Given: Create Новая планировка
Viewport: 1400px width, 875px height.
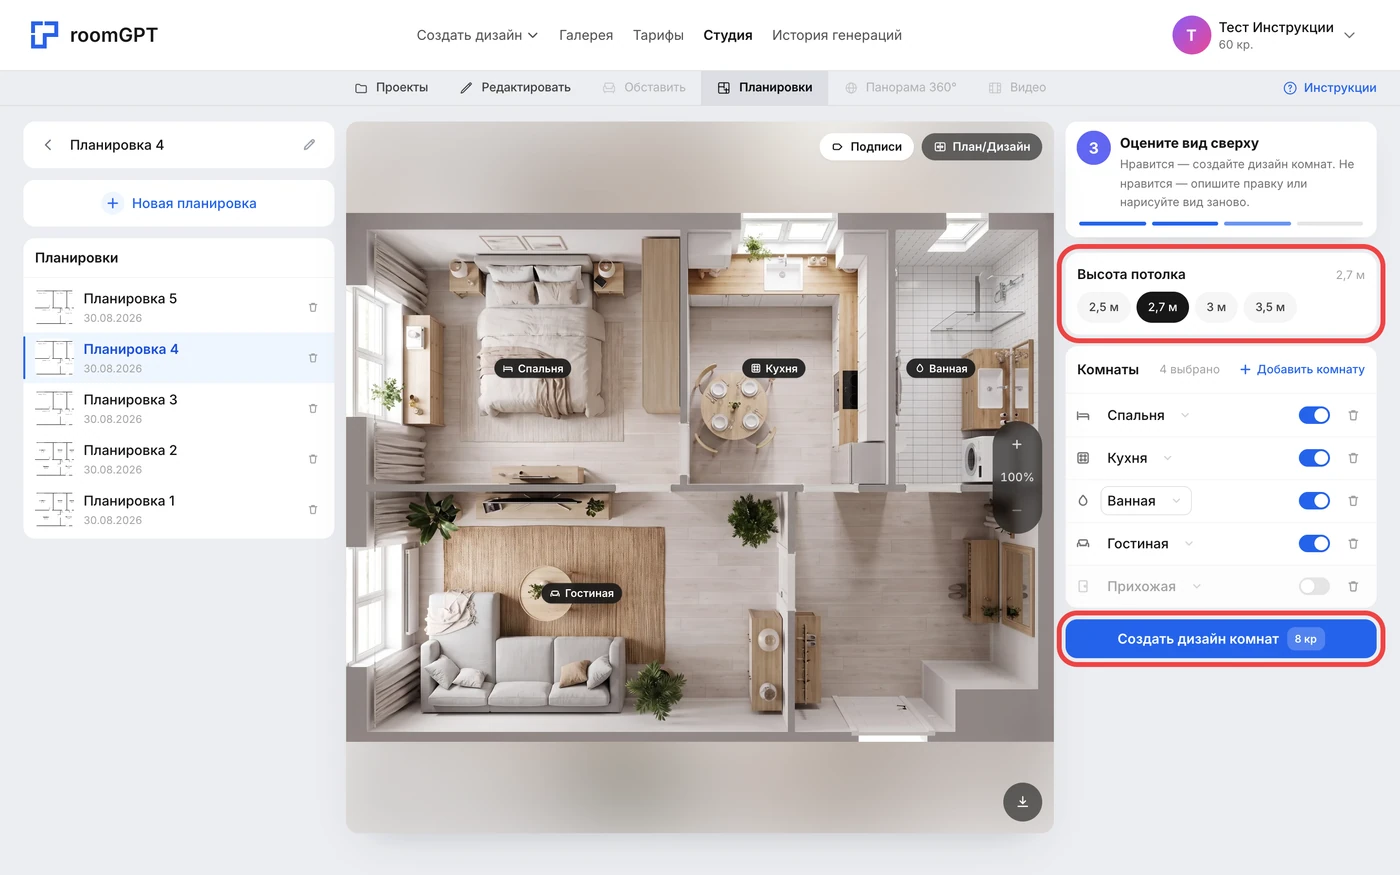Looking at the screenshot, I should [x=179, y=203].
